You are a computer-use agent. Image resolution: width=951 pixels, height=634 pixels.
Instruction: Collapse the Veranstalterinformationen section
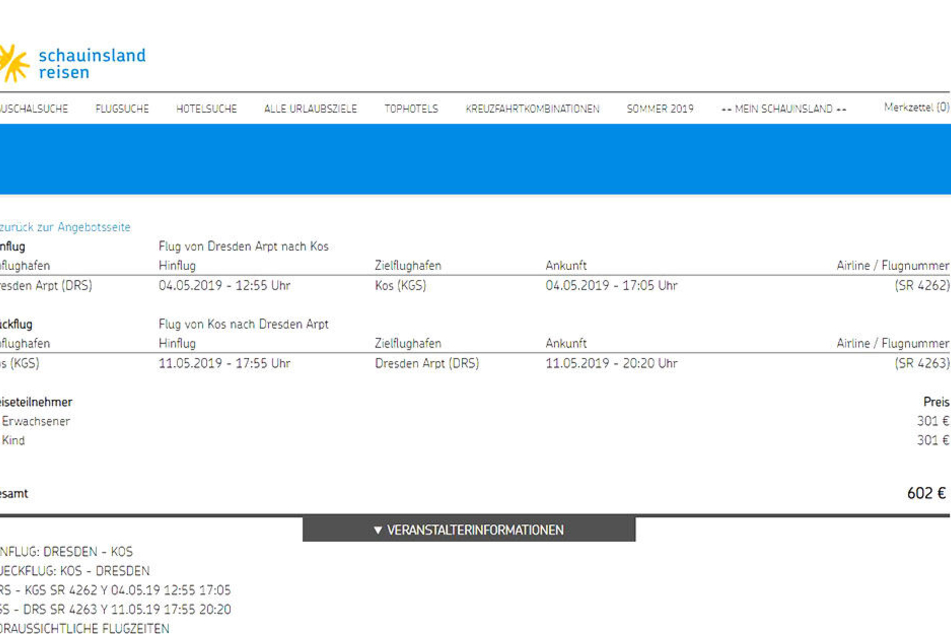[469, 530]
